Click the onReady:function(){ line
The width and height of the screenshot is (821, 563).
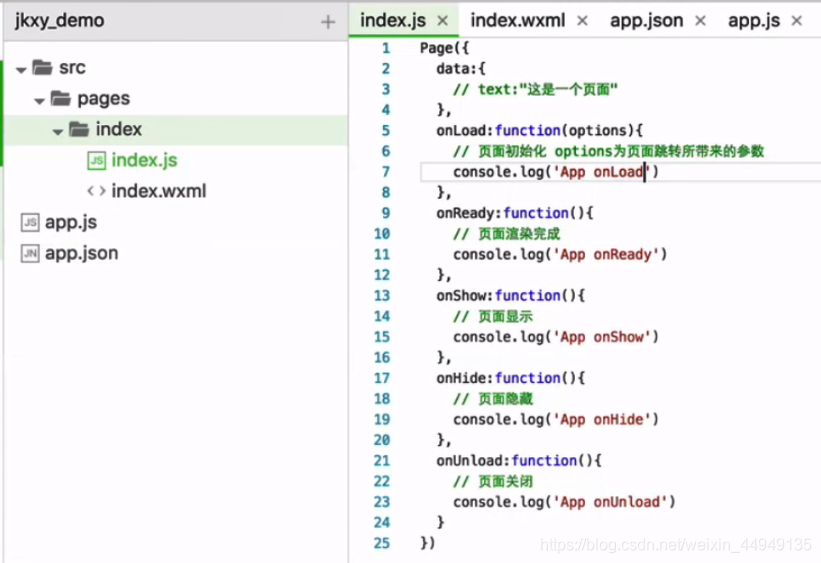[515, 213]
